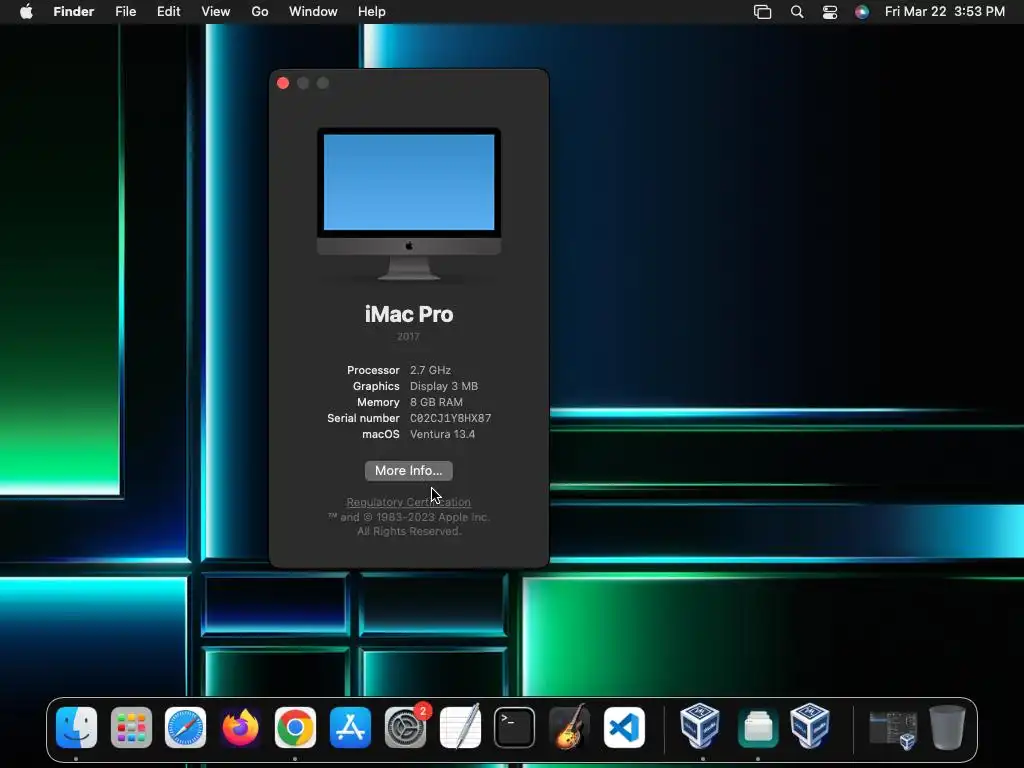Open Spotlight search magnifier icon

(797, 12)
